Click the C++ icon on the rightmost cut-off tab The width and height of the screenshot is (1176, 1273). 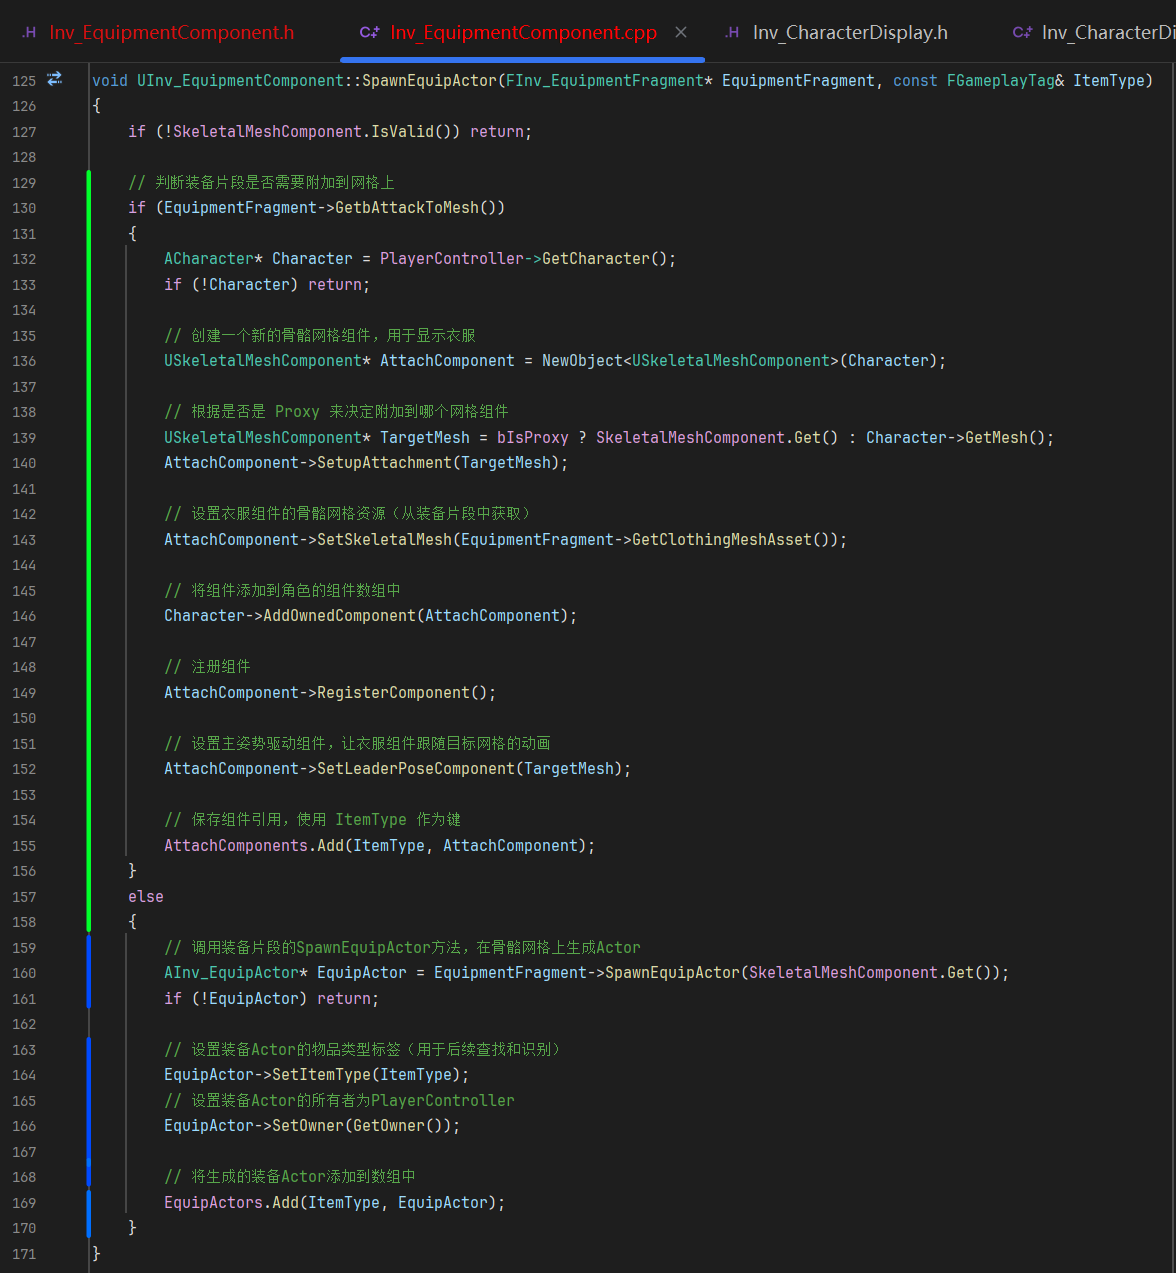click(1022, 33)
